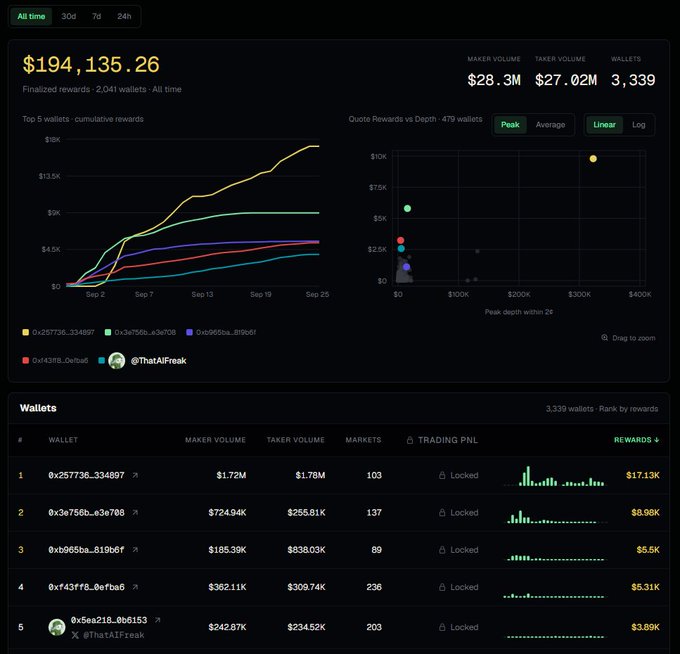Screen dimensions: 680x654
Task: Click the $8.98K rewards value
Action: coord(645,513)
